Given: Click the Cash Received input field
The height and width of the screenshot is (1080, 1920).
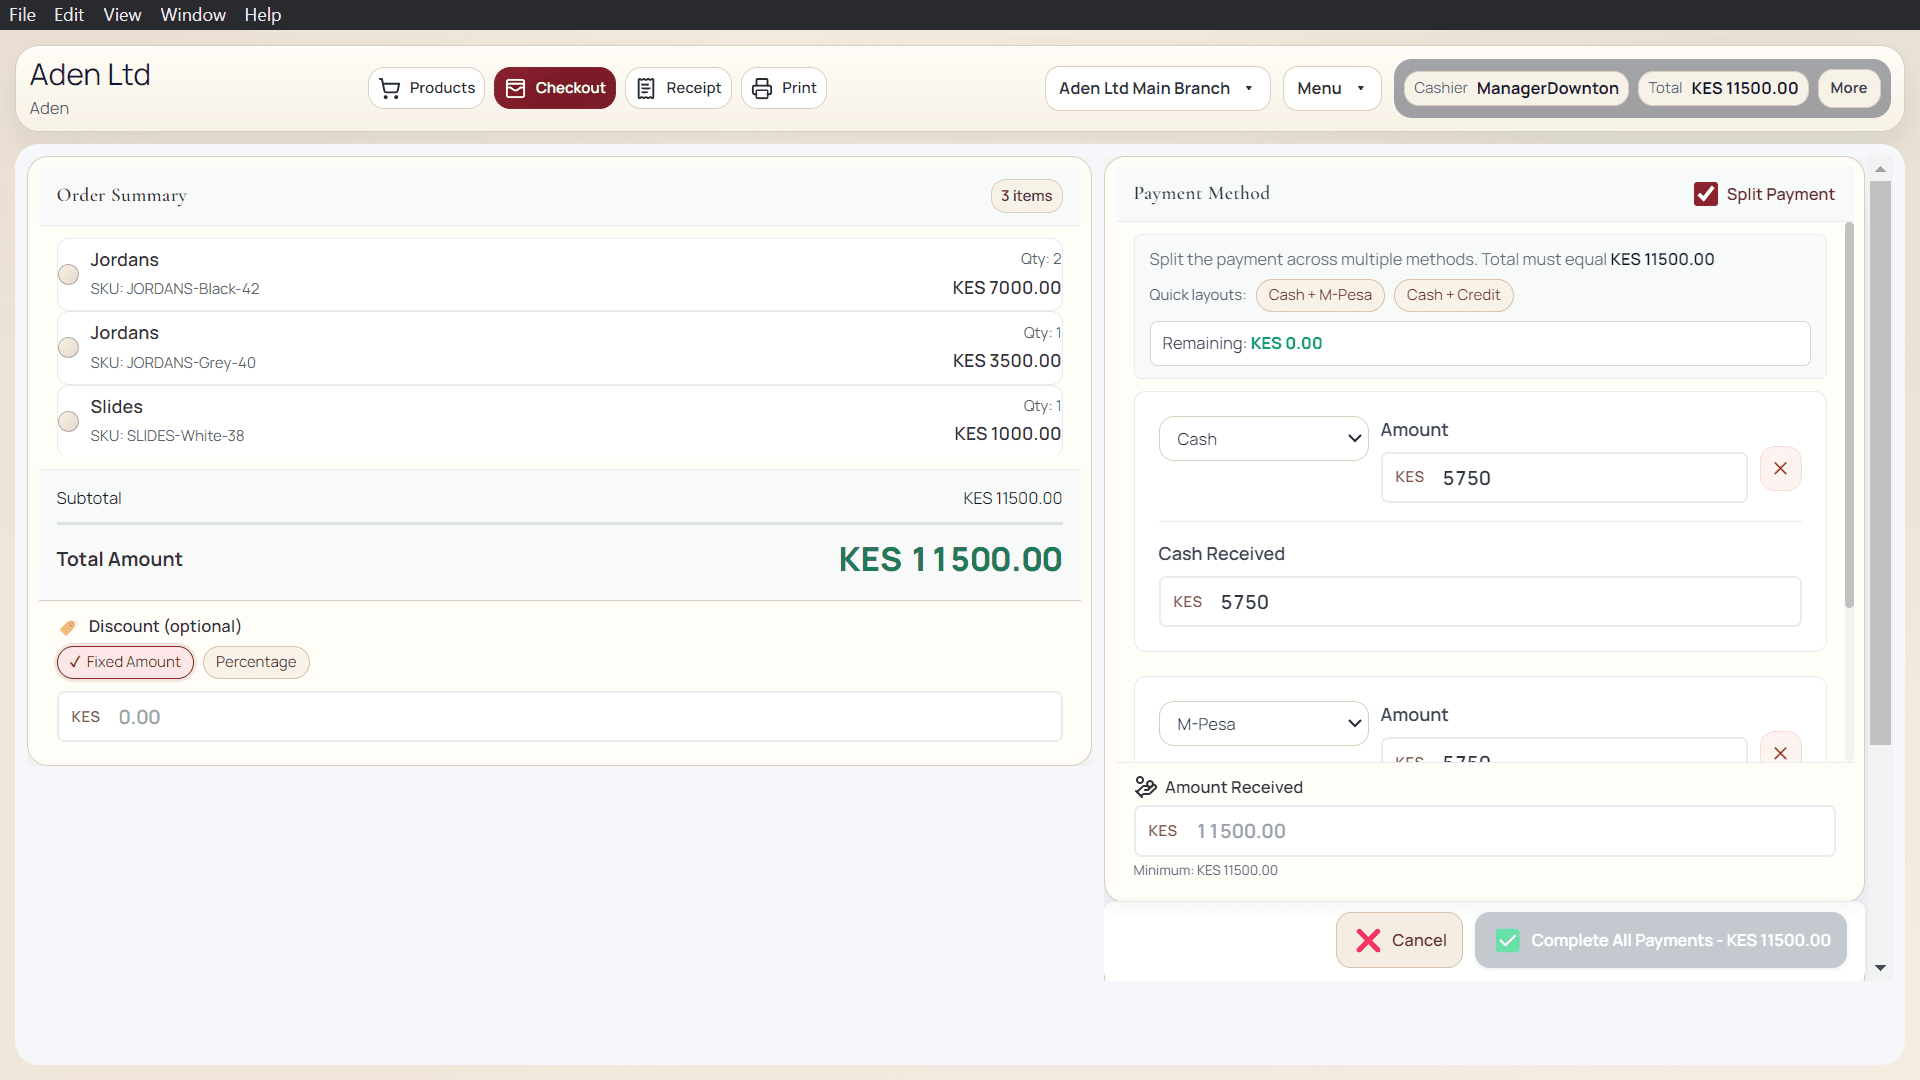Looking at the screenshot, I should click(1480, 602).
